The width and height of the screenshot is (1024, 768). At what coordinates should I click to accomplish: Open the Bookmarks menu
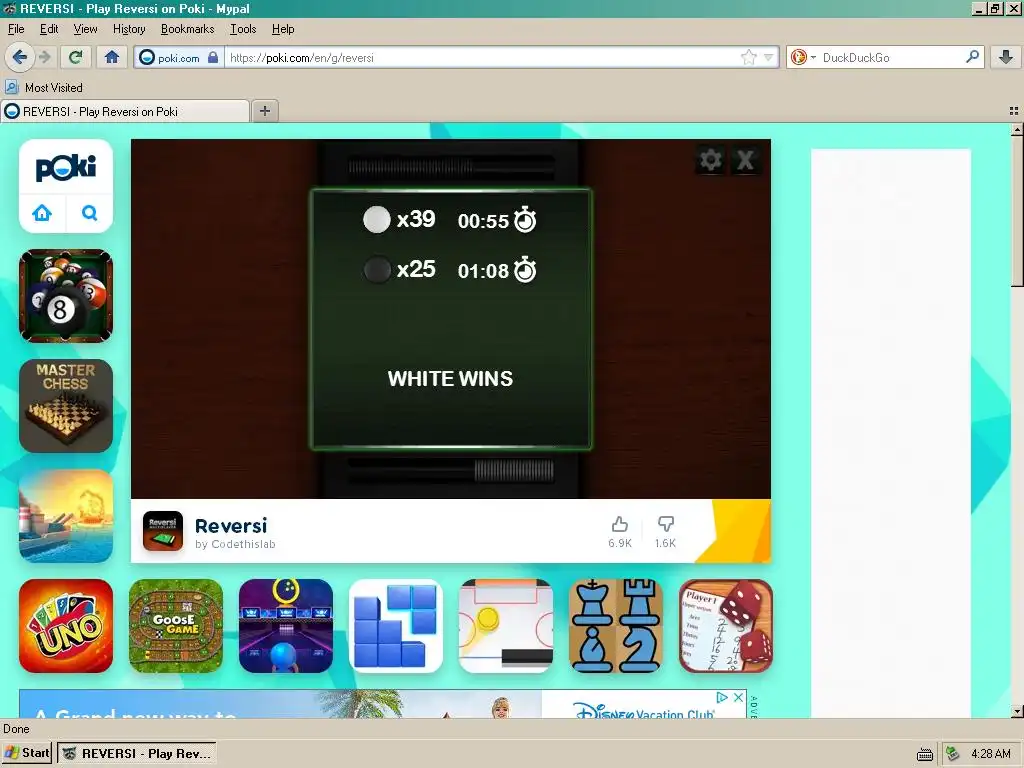(187, 29)
